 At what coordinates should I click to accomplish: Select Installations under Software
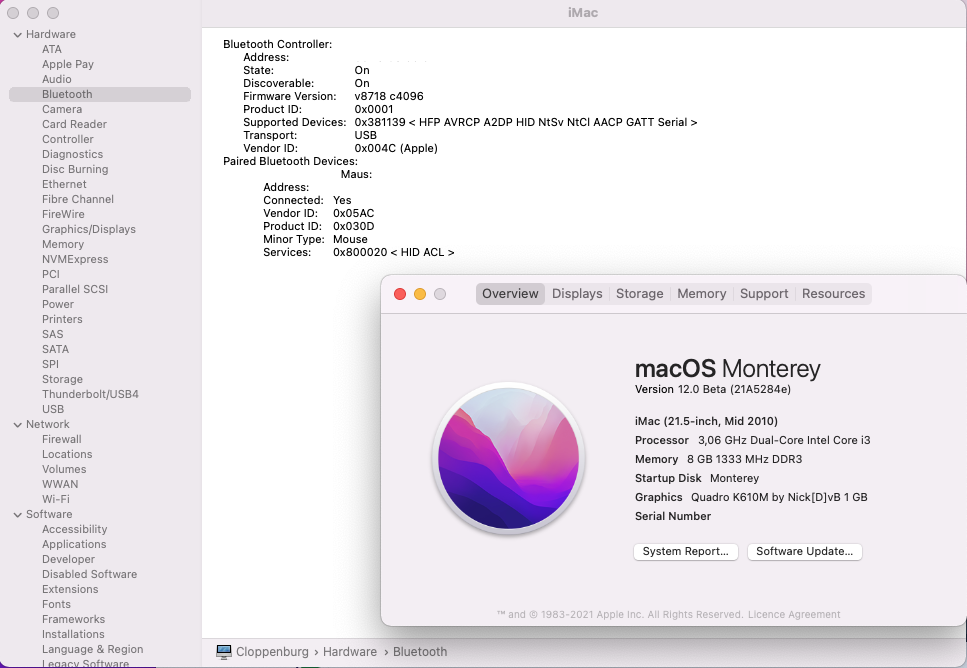(x=73, y=634)
